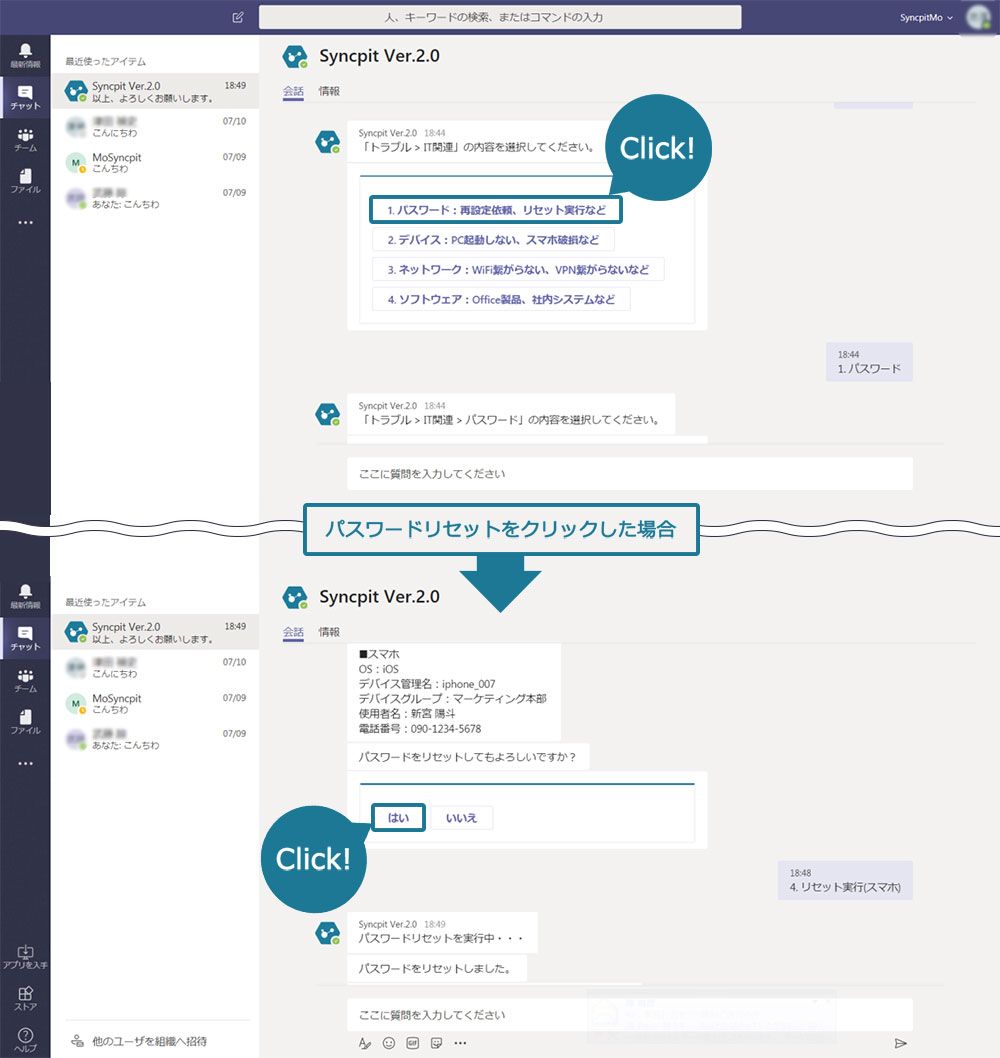The height and width of the screenshot is (1058, 1000).
Task: Open MoSyncpit chat in lower chat list
Action: (155, 704)
